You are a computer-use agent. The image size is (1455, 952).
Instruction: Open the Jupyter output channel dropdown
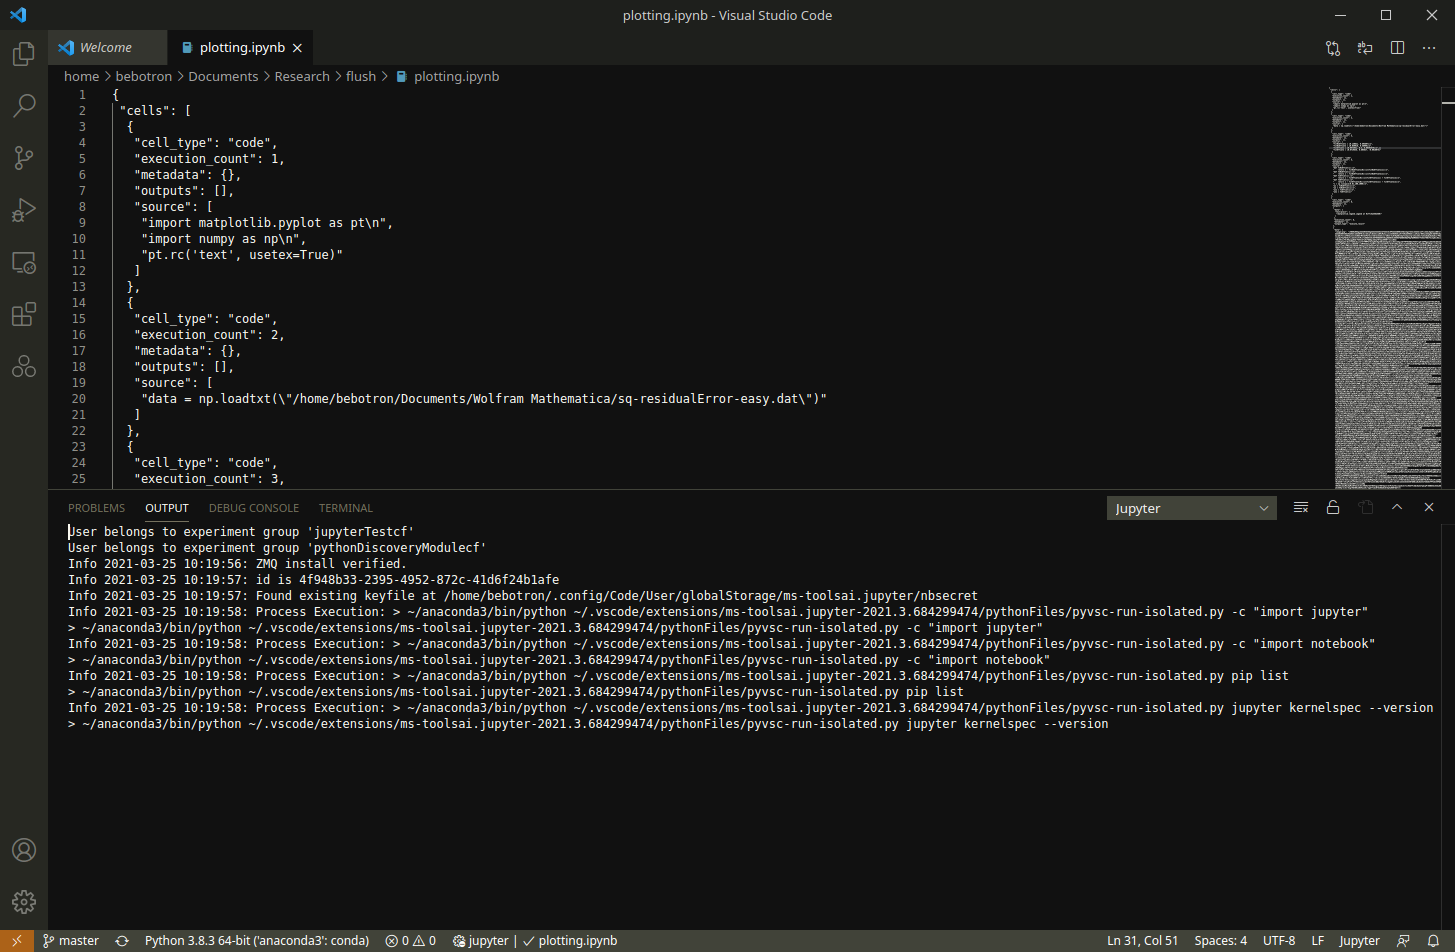[x=1191, y=507]
